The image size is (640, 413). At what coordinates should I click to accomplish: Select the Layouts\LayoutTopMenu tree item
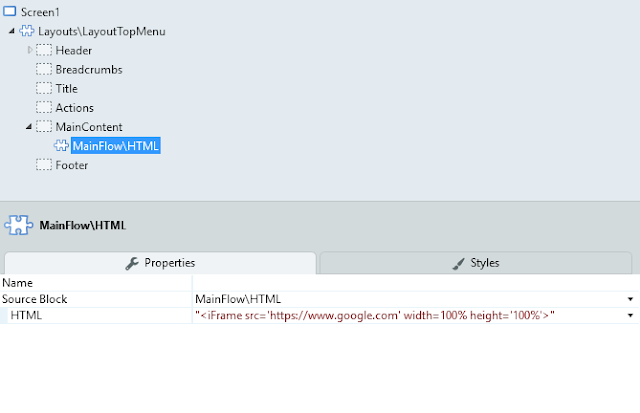(102, 31)
